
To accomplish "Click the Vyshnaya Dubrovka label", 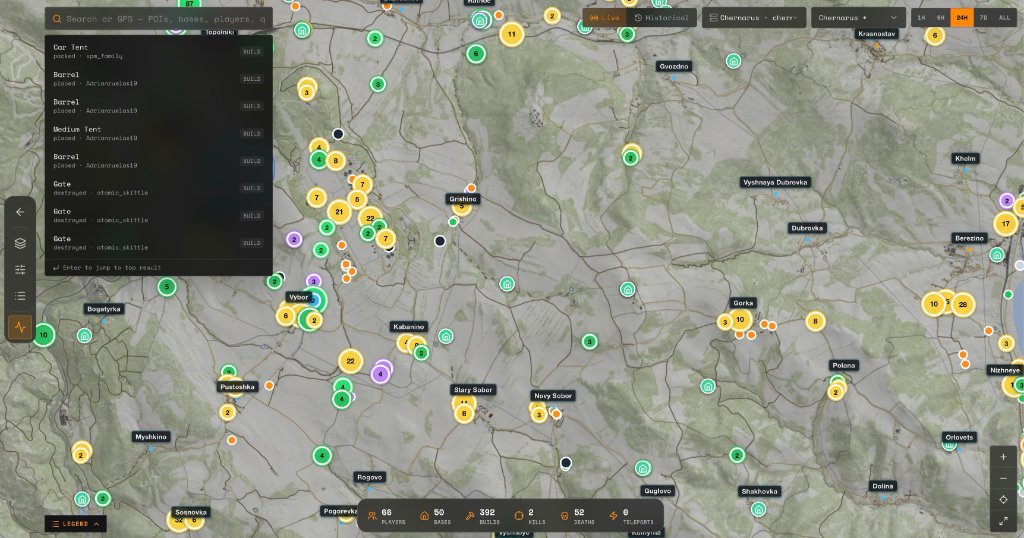I will coord(775,182).
